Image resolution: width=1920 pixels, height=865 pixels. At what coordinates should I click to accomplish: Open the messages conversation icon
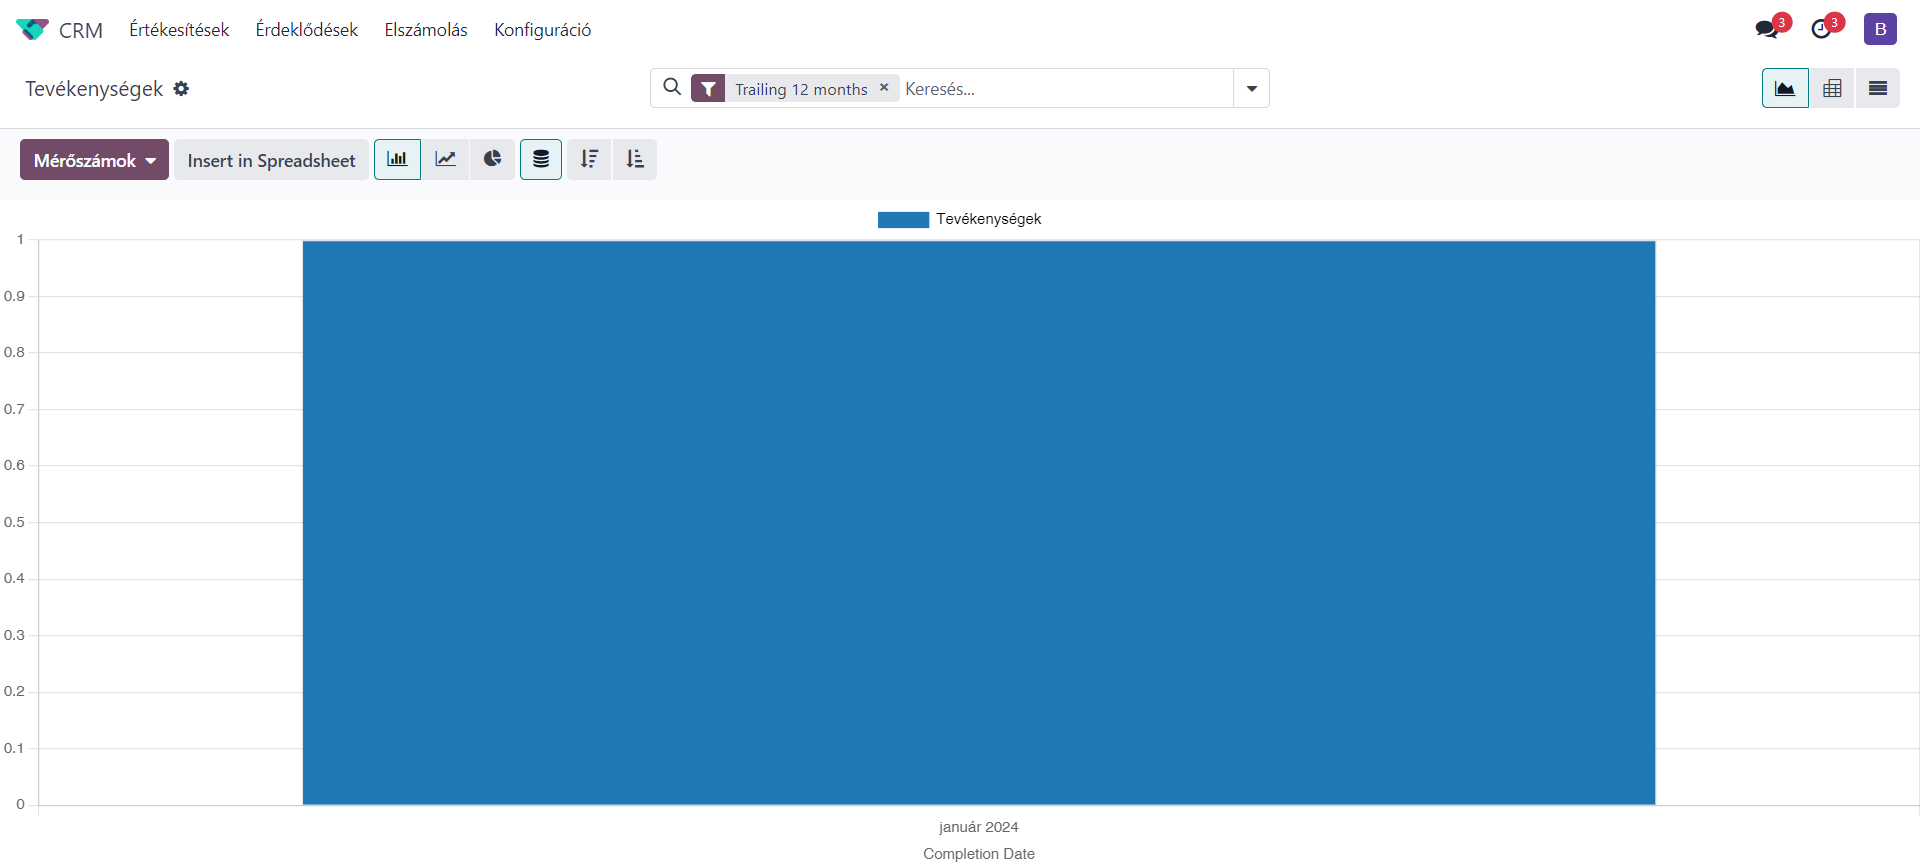[x=1767, y=29]
